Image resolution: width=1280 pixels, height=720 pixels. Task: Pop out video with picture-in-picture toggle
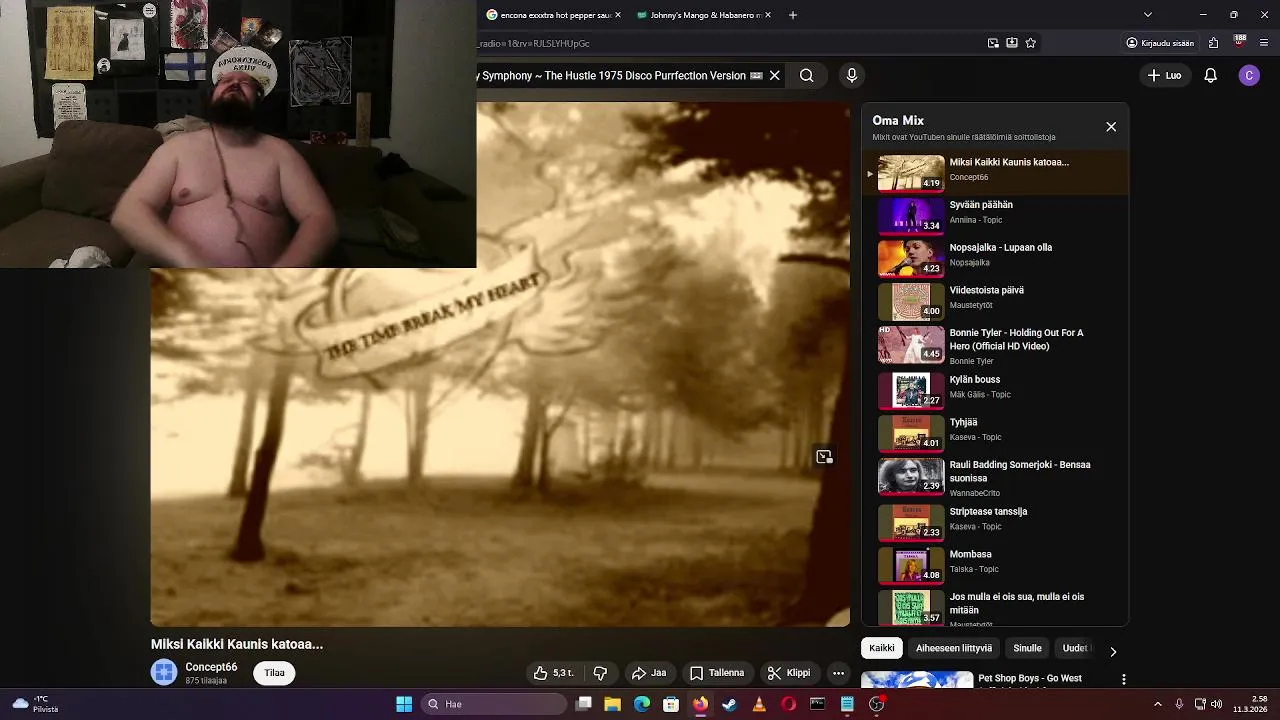pyautogui.click(x=824, y=457)
